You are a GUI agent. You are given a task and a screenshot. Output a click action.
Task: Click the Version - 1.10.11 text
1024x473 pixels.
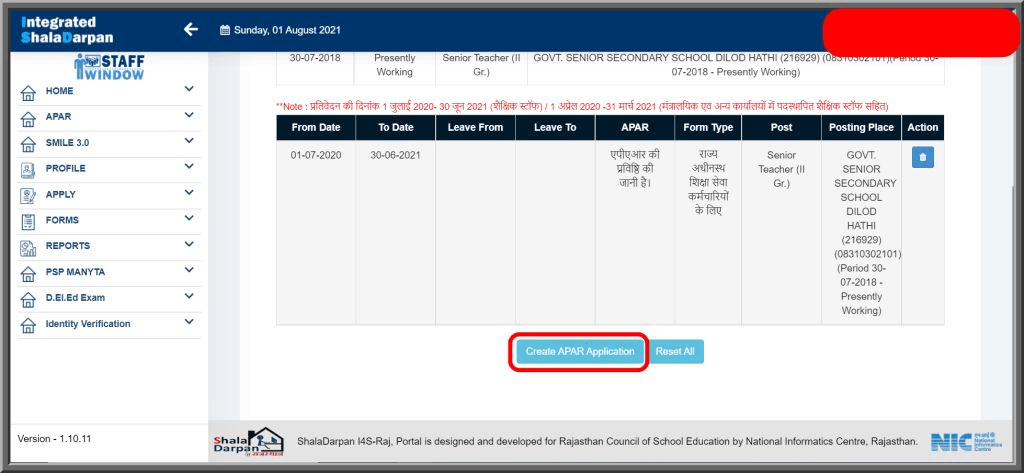tap(54, 439)
